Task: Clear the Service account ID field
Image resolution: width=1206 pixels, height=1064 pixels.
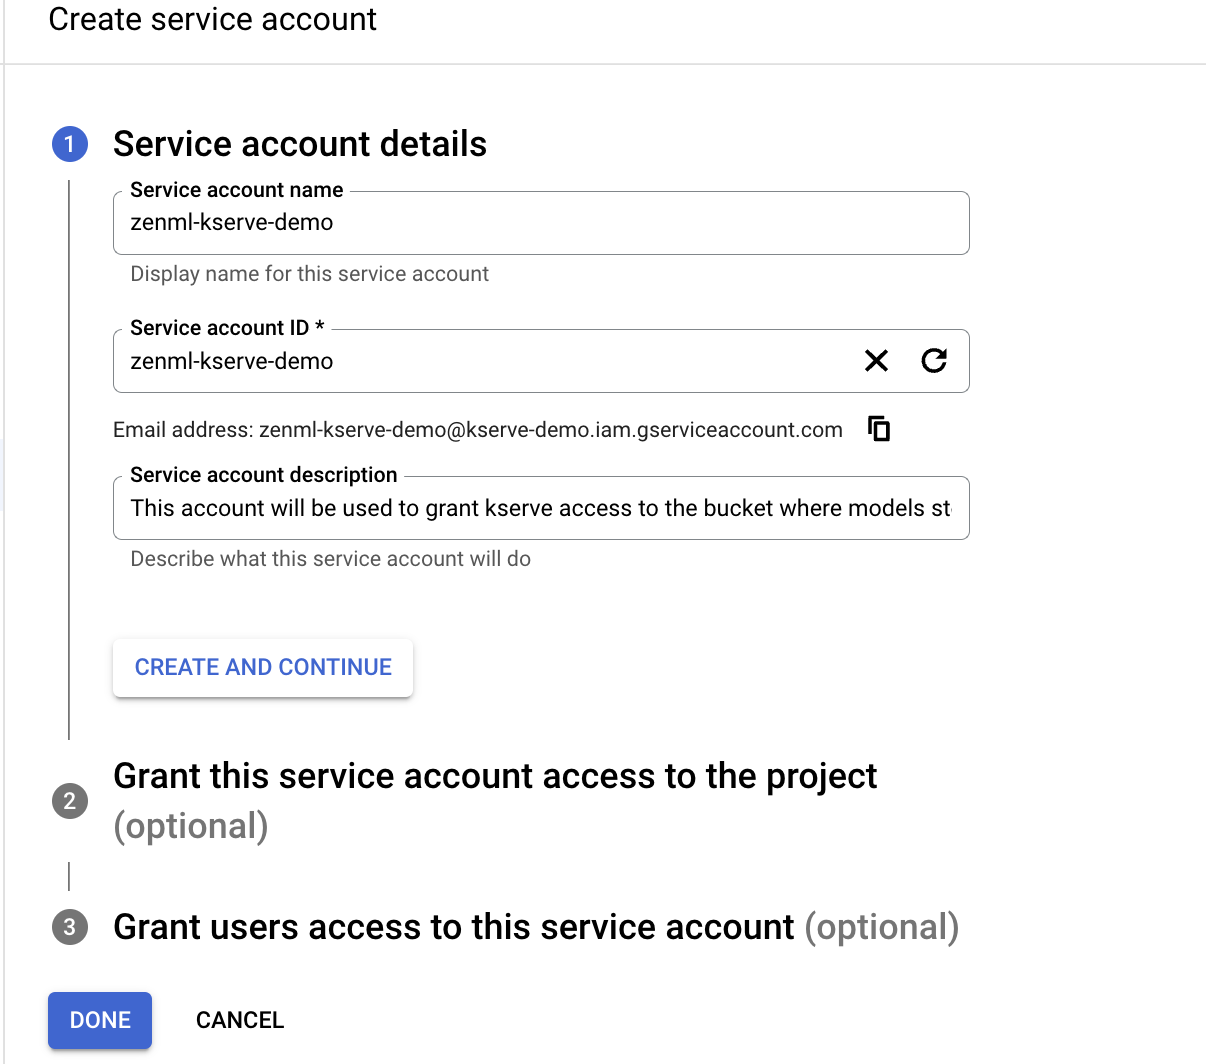Action: [x=876, y=360]
